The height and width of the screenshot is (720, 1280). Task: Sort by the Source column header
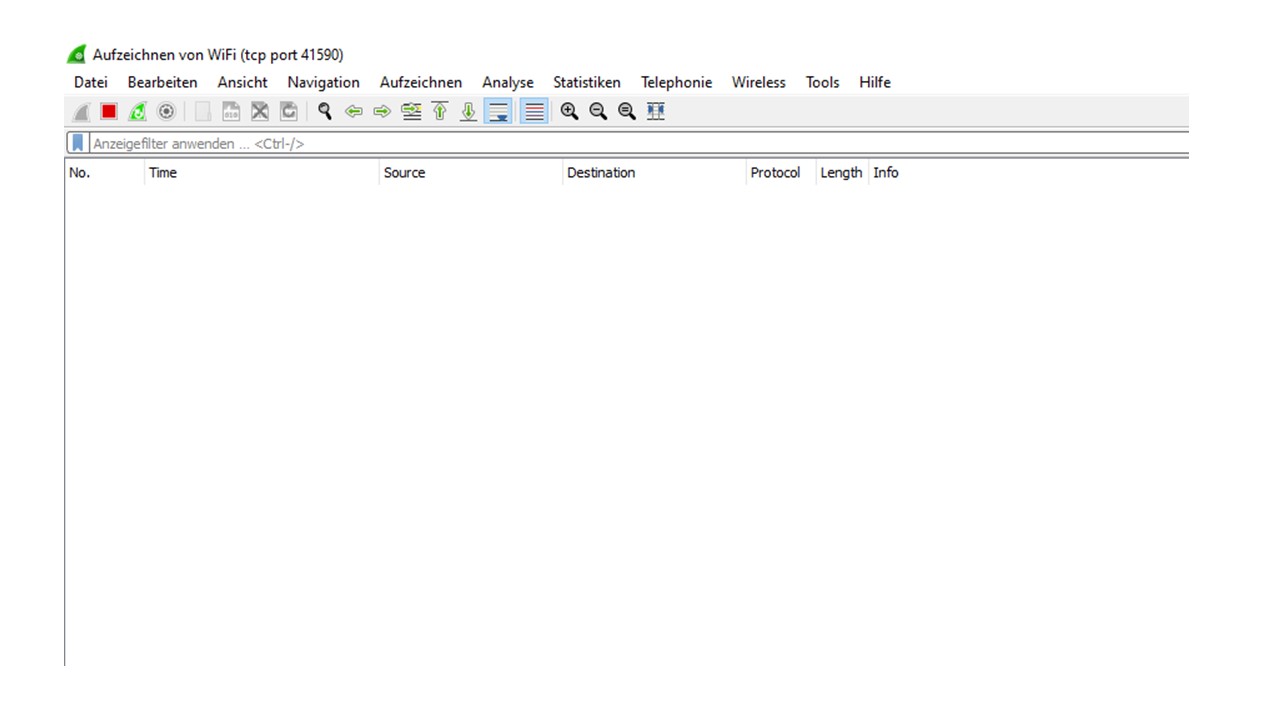[471, 173]
